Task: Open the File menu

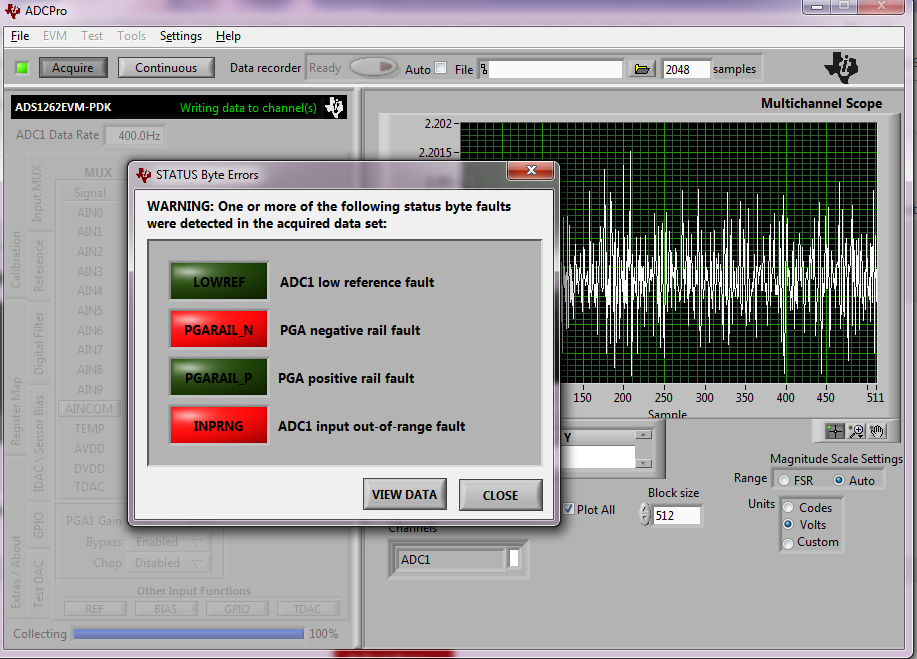Action: [20, 36]
